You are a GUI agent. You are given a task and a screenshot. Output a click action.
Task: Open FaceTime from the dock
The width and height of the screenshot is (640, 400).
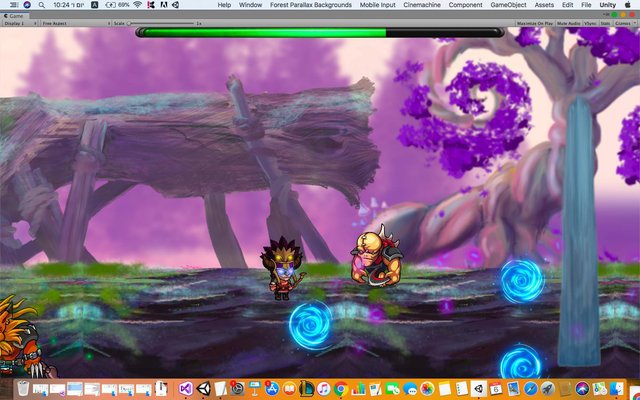click(393, 388)
